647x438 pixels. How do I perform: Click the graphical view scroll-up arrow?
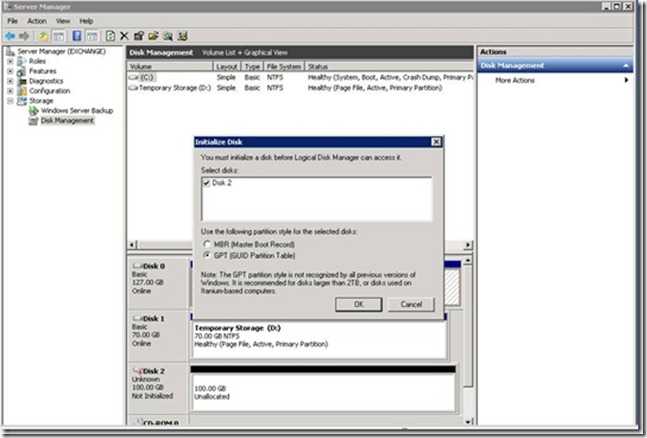coord(468,260)
